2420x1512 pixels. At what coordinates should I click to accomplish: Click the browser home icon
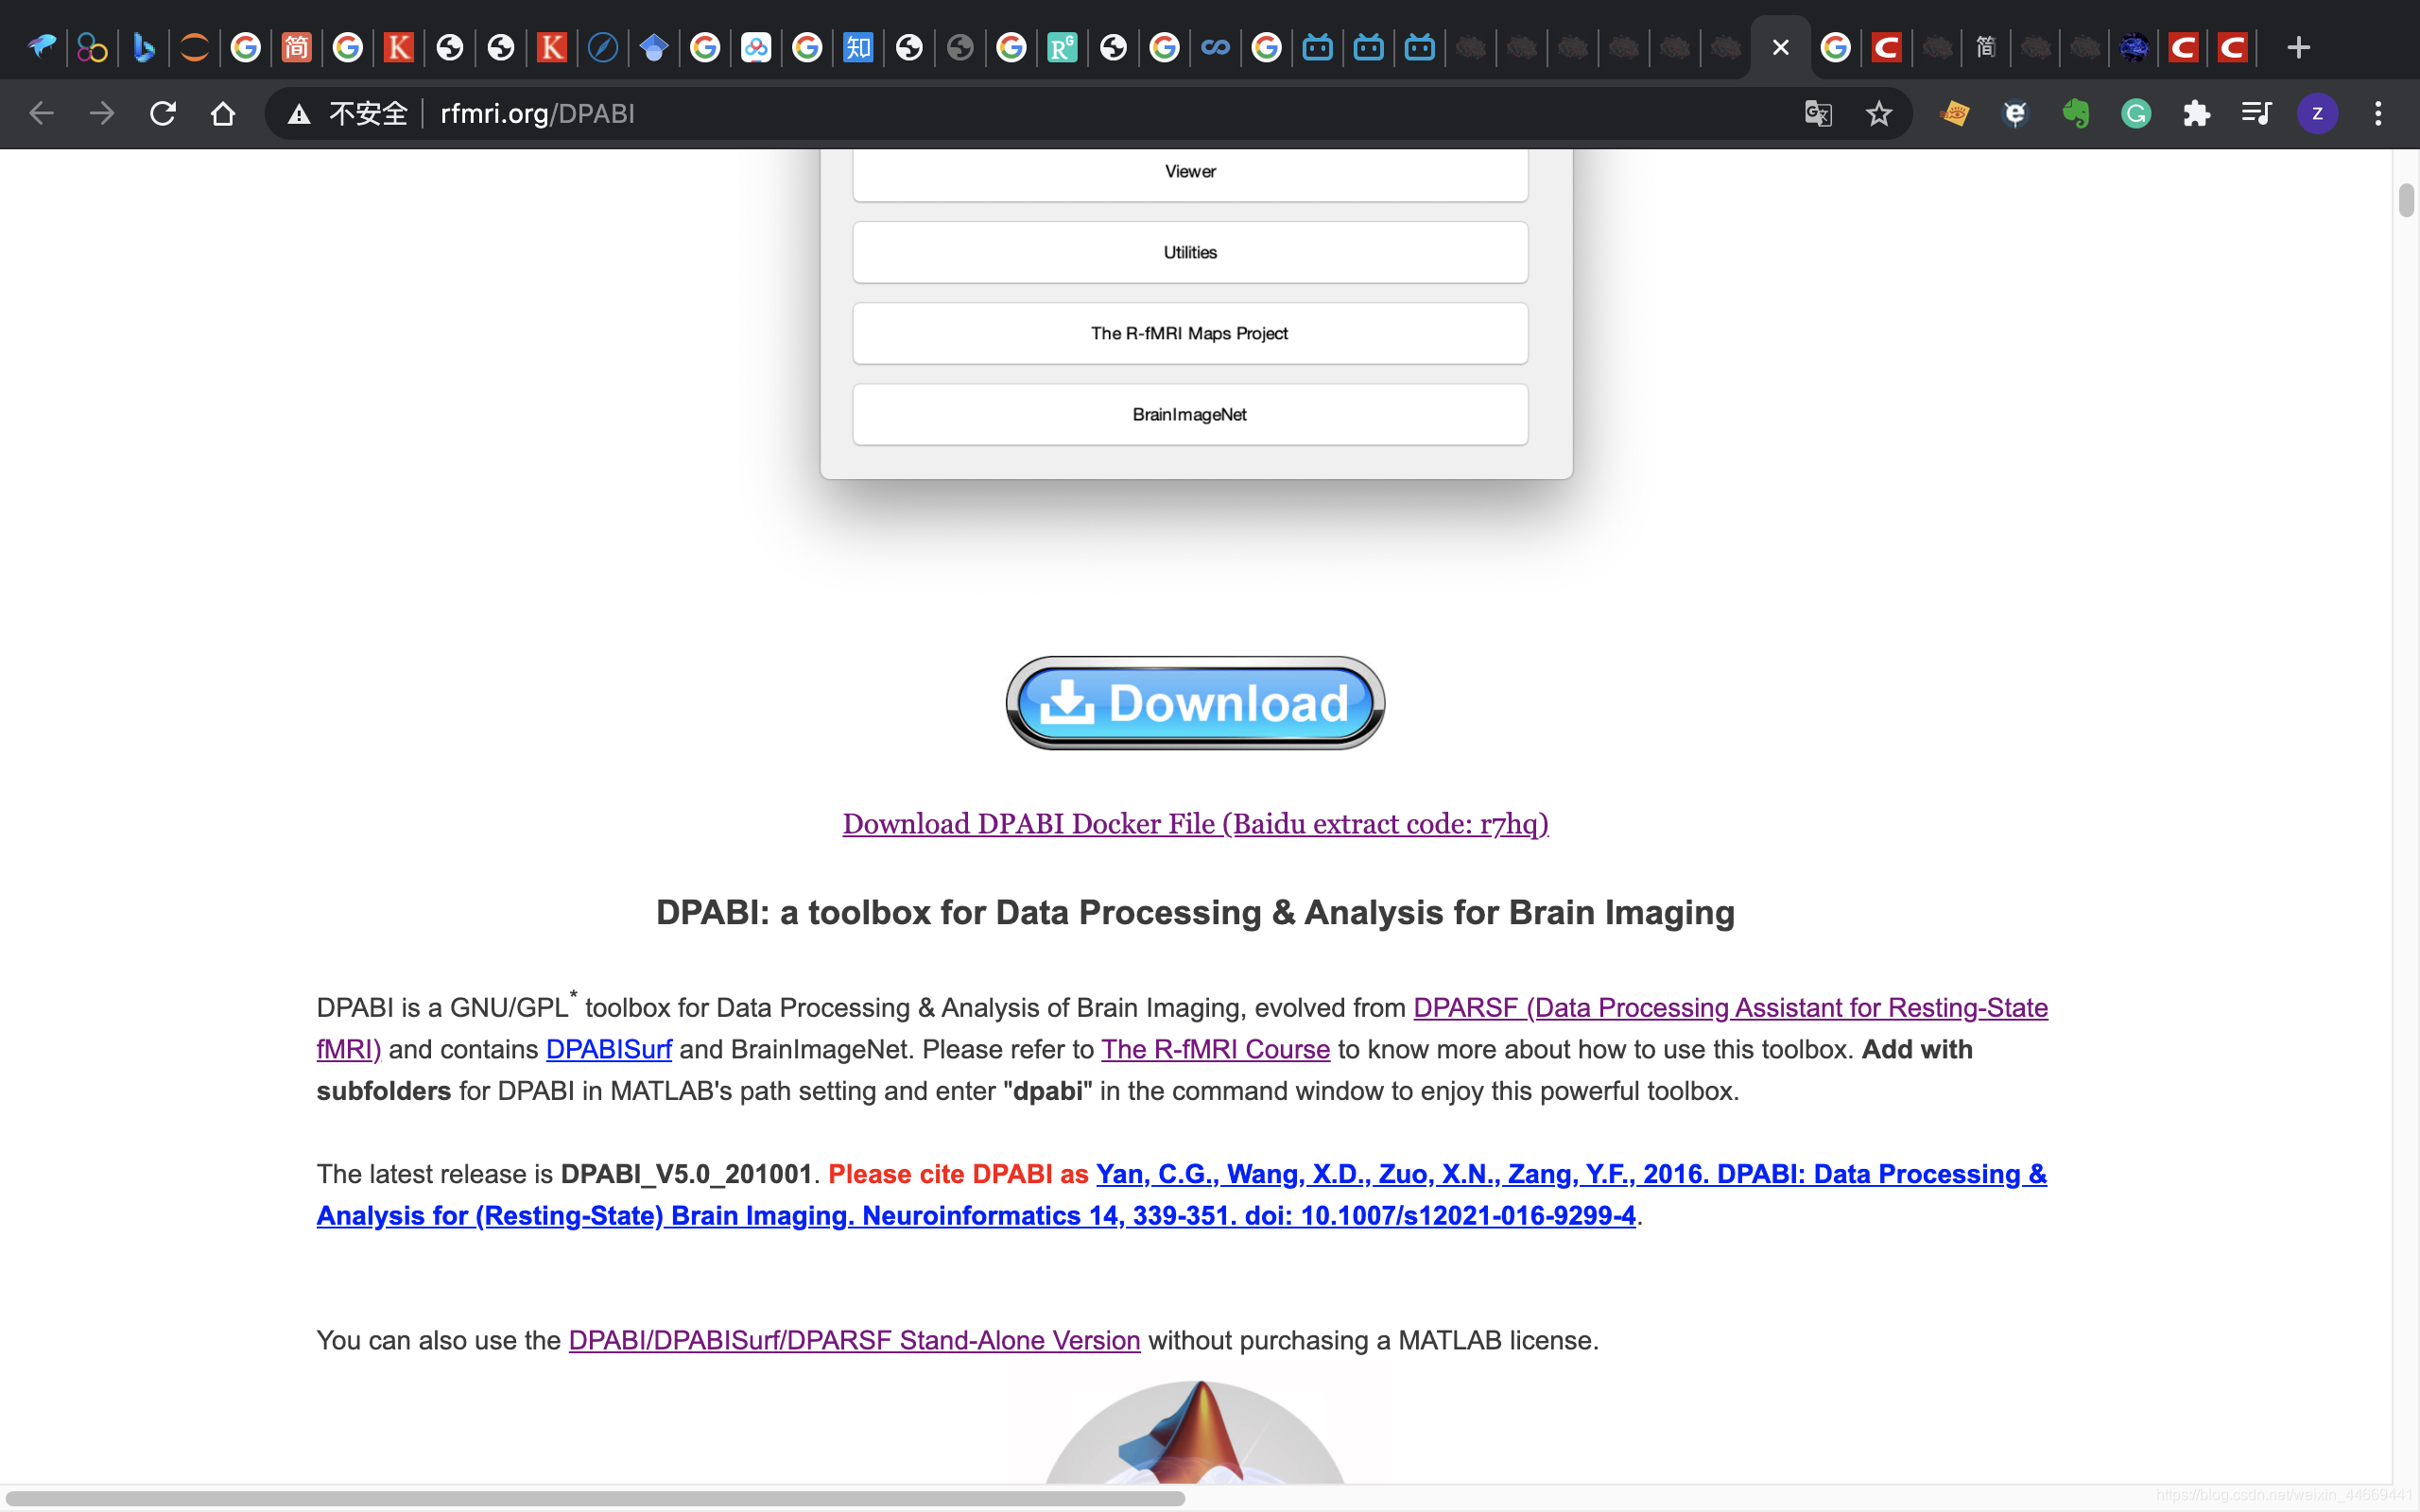pyautogui.click(x=221, y=115)
